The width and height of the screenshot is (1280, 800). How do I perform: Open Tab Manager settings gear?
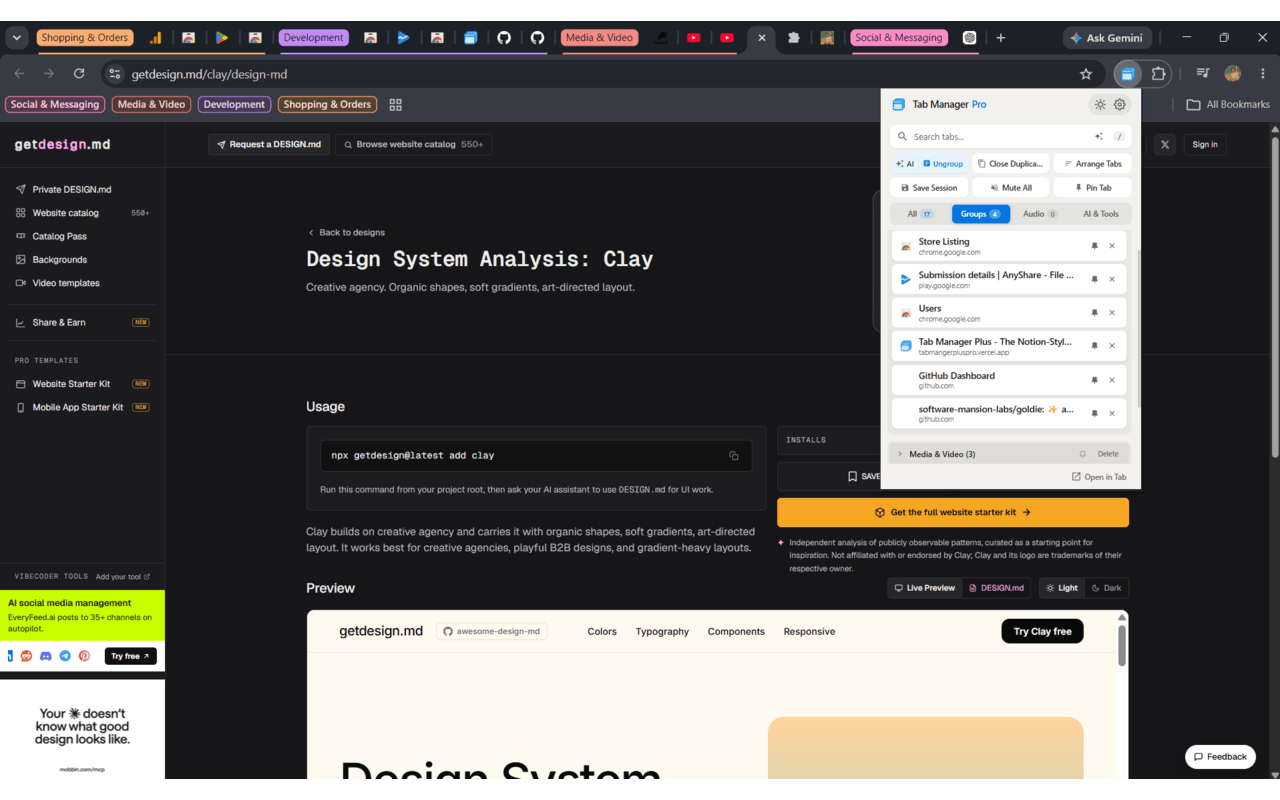1120,104
